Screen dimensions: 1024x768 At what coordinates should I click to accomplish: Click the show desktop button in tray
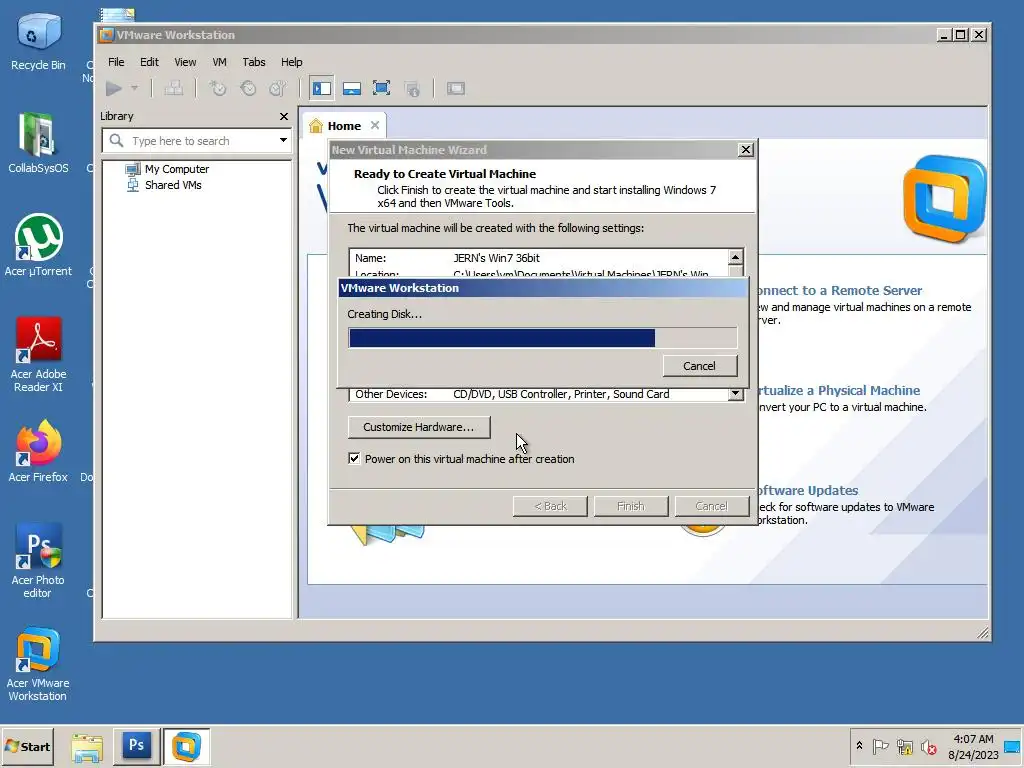(x=1013, y=746)
